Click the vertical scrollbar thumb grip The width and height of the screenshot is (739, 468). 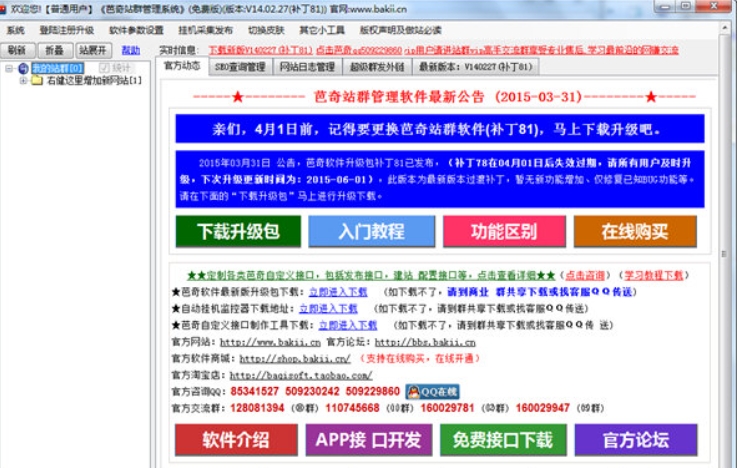click(x=724, y=254)
